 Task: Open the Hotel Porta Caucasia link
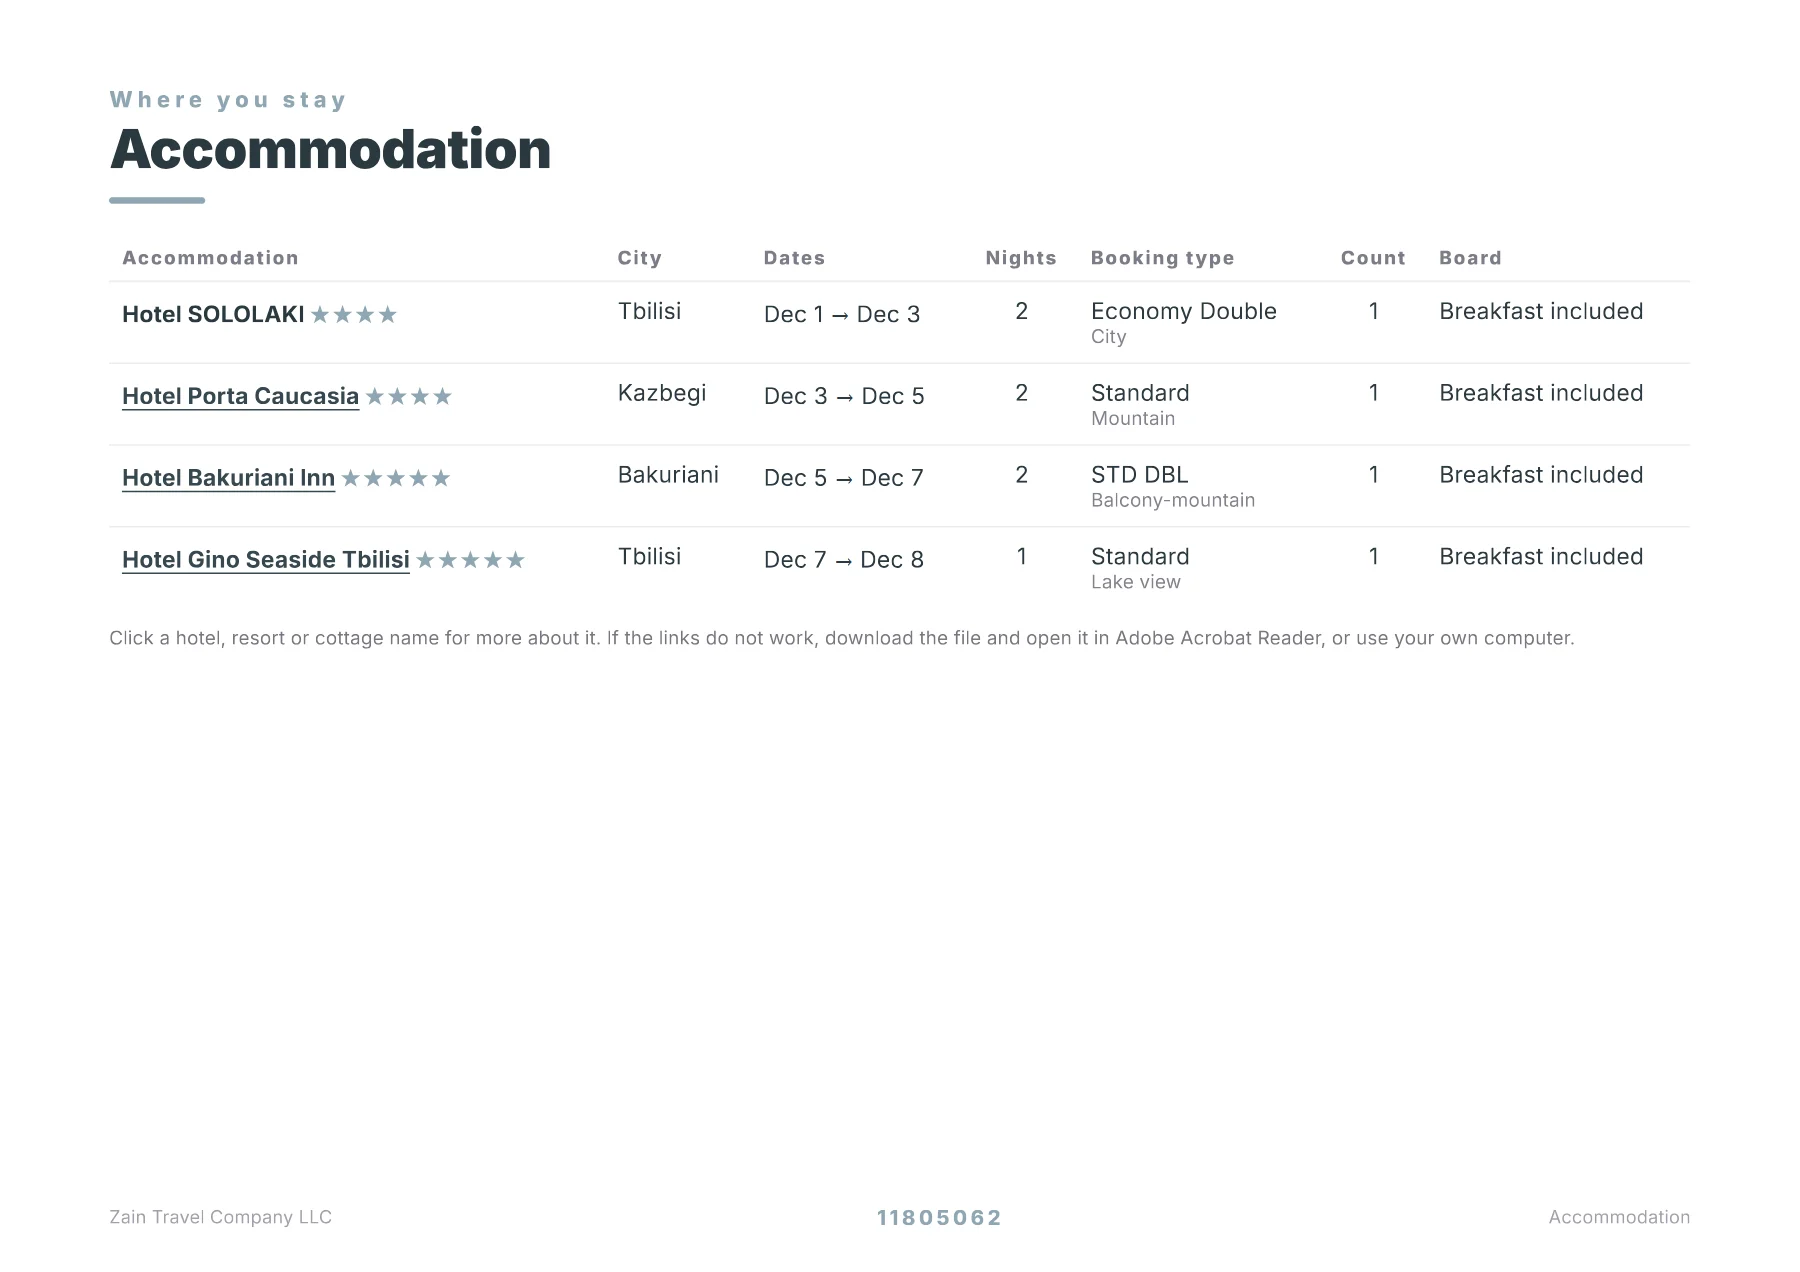tap(240, 396)
